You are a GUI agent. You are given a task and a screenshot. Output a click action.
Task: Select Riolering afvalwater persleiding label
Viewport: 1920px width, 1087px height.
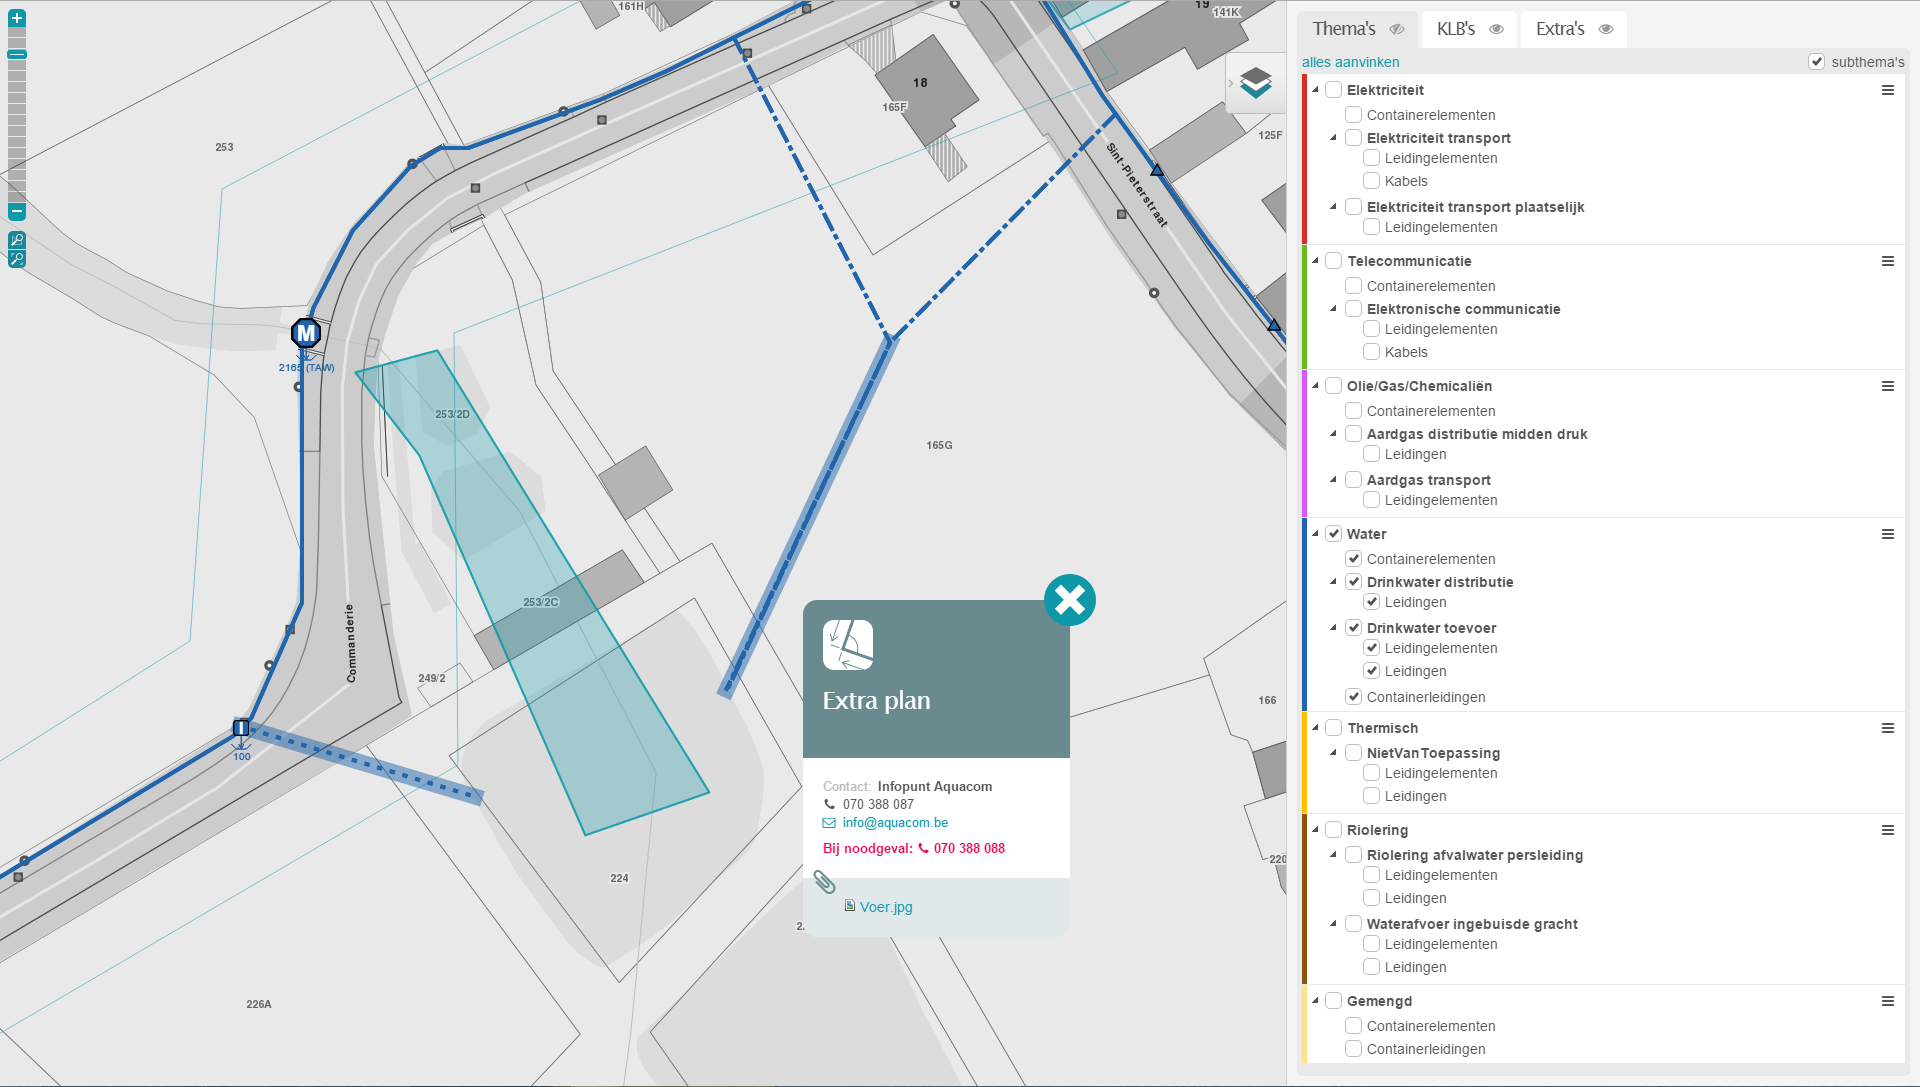(1475, 855)
